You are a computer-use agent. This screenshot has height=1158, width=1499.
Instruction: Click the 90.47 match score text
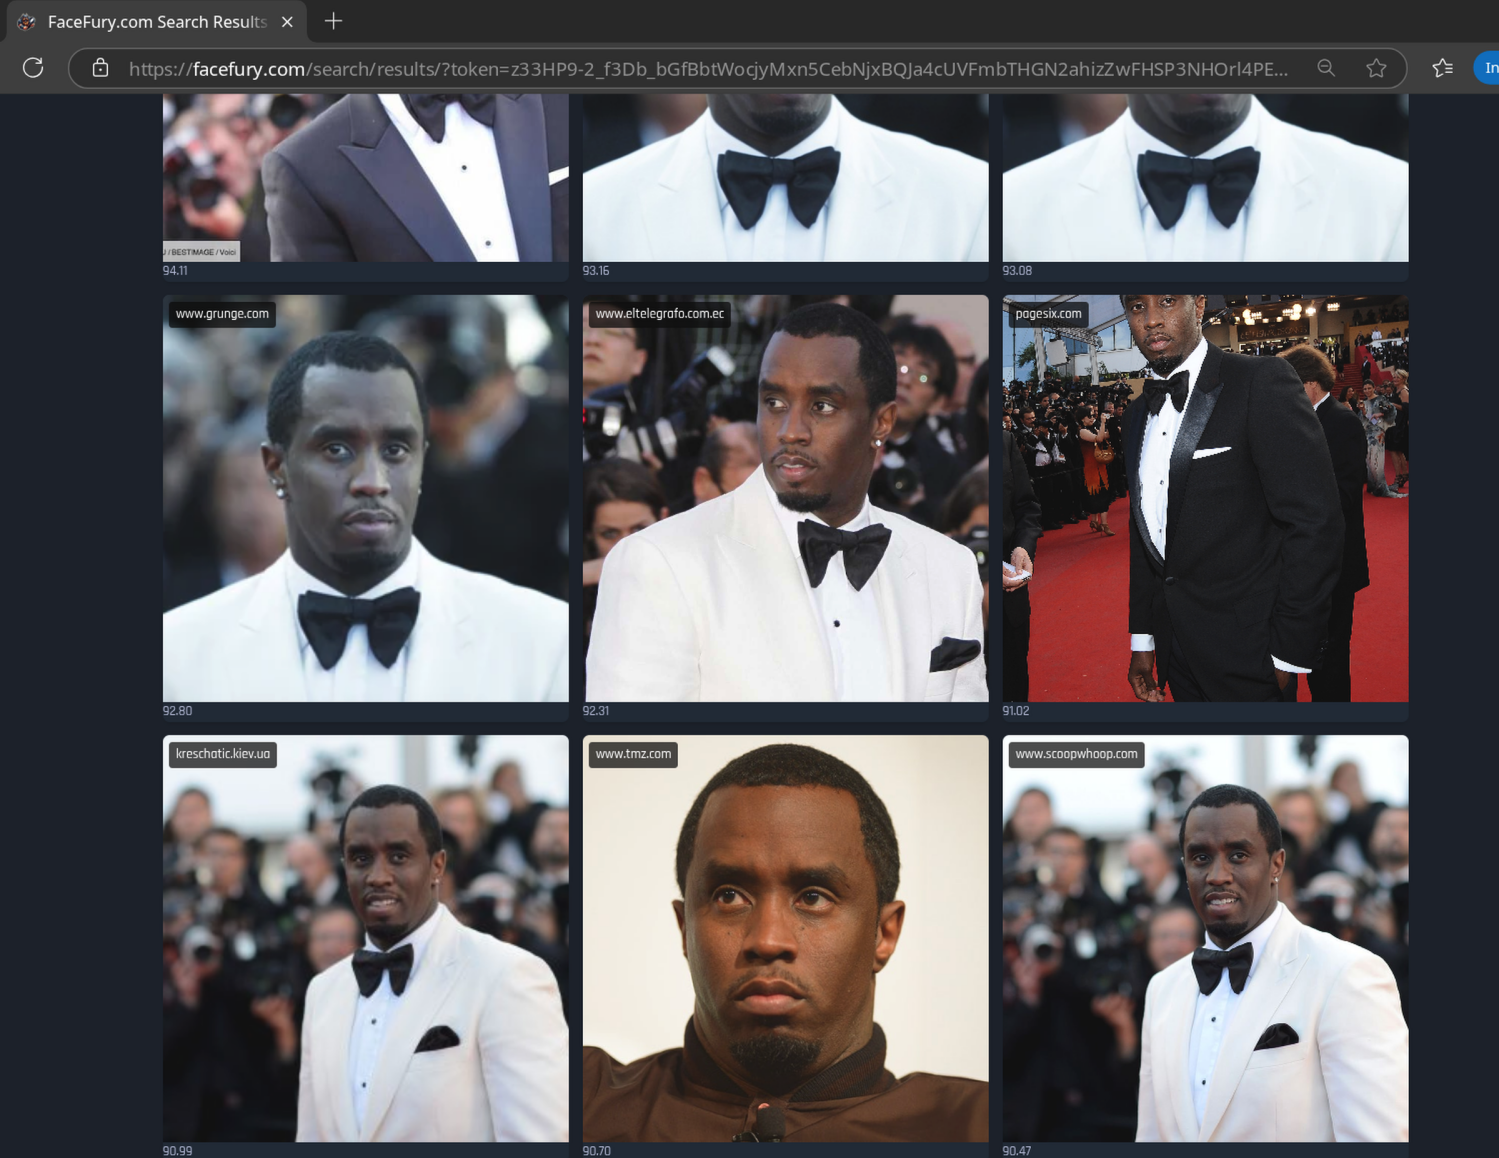pos(1017,1151)
